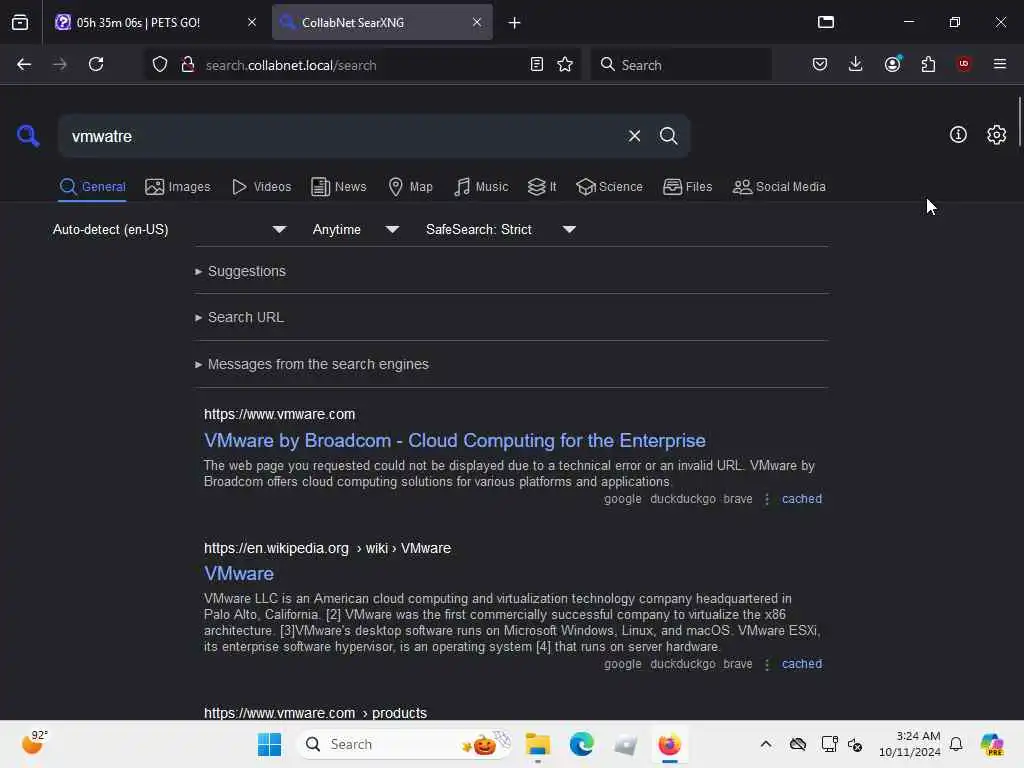
Task: Click the Firefox address bar
Action: click(x=362, y=65)
